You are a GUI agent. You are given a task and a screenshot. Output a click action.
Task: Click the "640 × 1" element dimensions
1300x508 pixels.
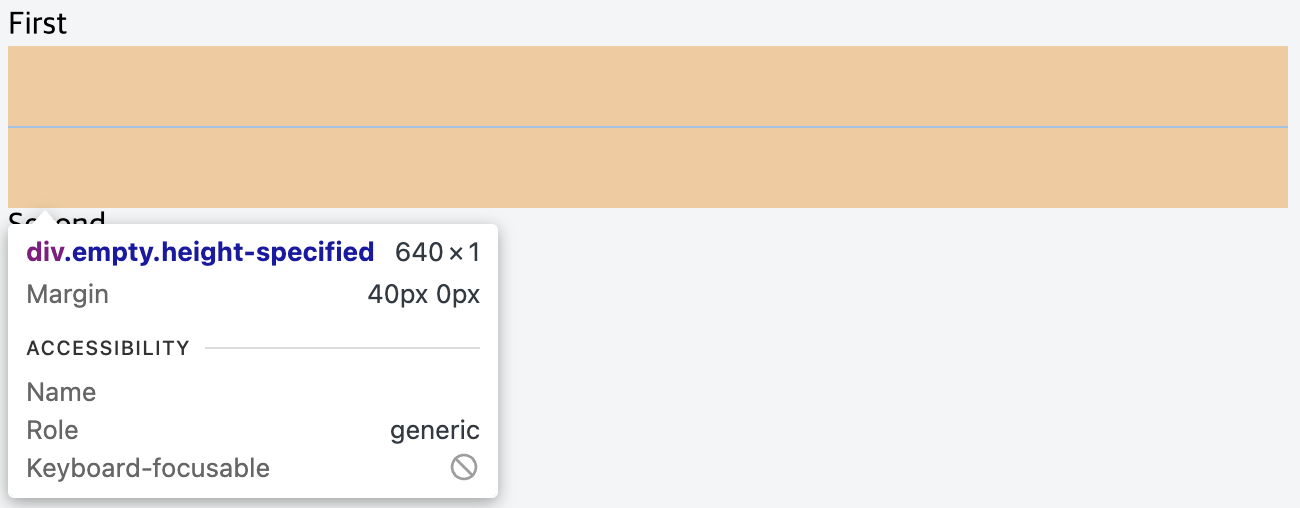(x=437, y=252)
